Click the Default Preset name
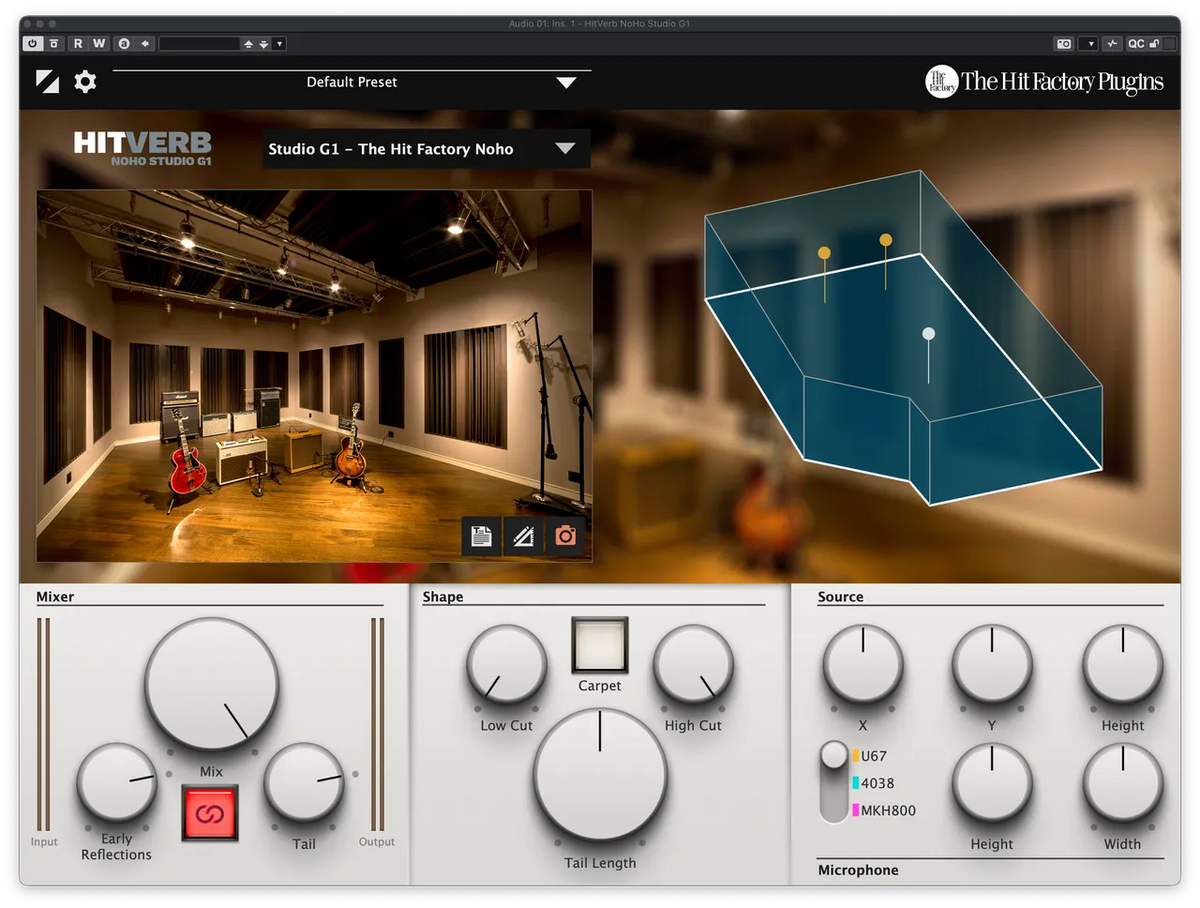The height and width of the screenshot is (908, 1200). (352, 82)
